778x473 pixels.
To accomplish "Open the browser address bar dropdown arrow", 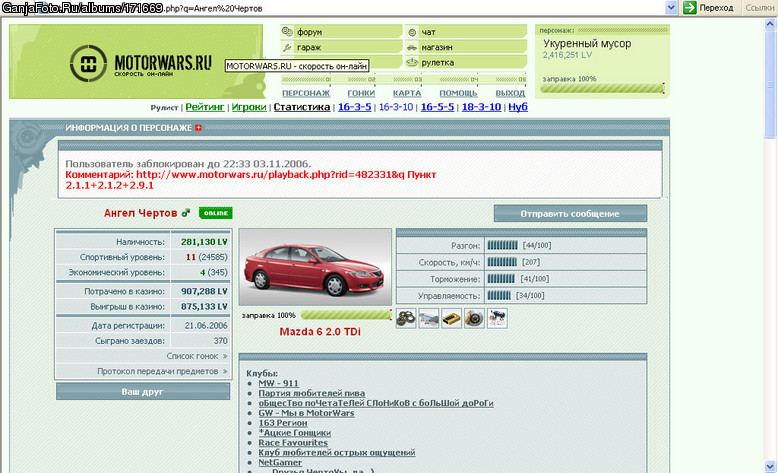I will point(671,7).
